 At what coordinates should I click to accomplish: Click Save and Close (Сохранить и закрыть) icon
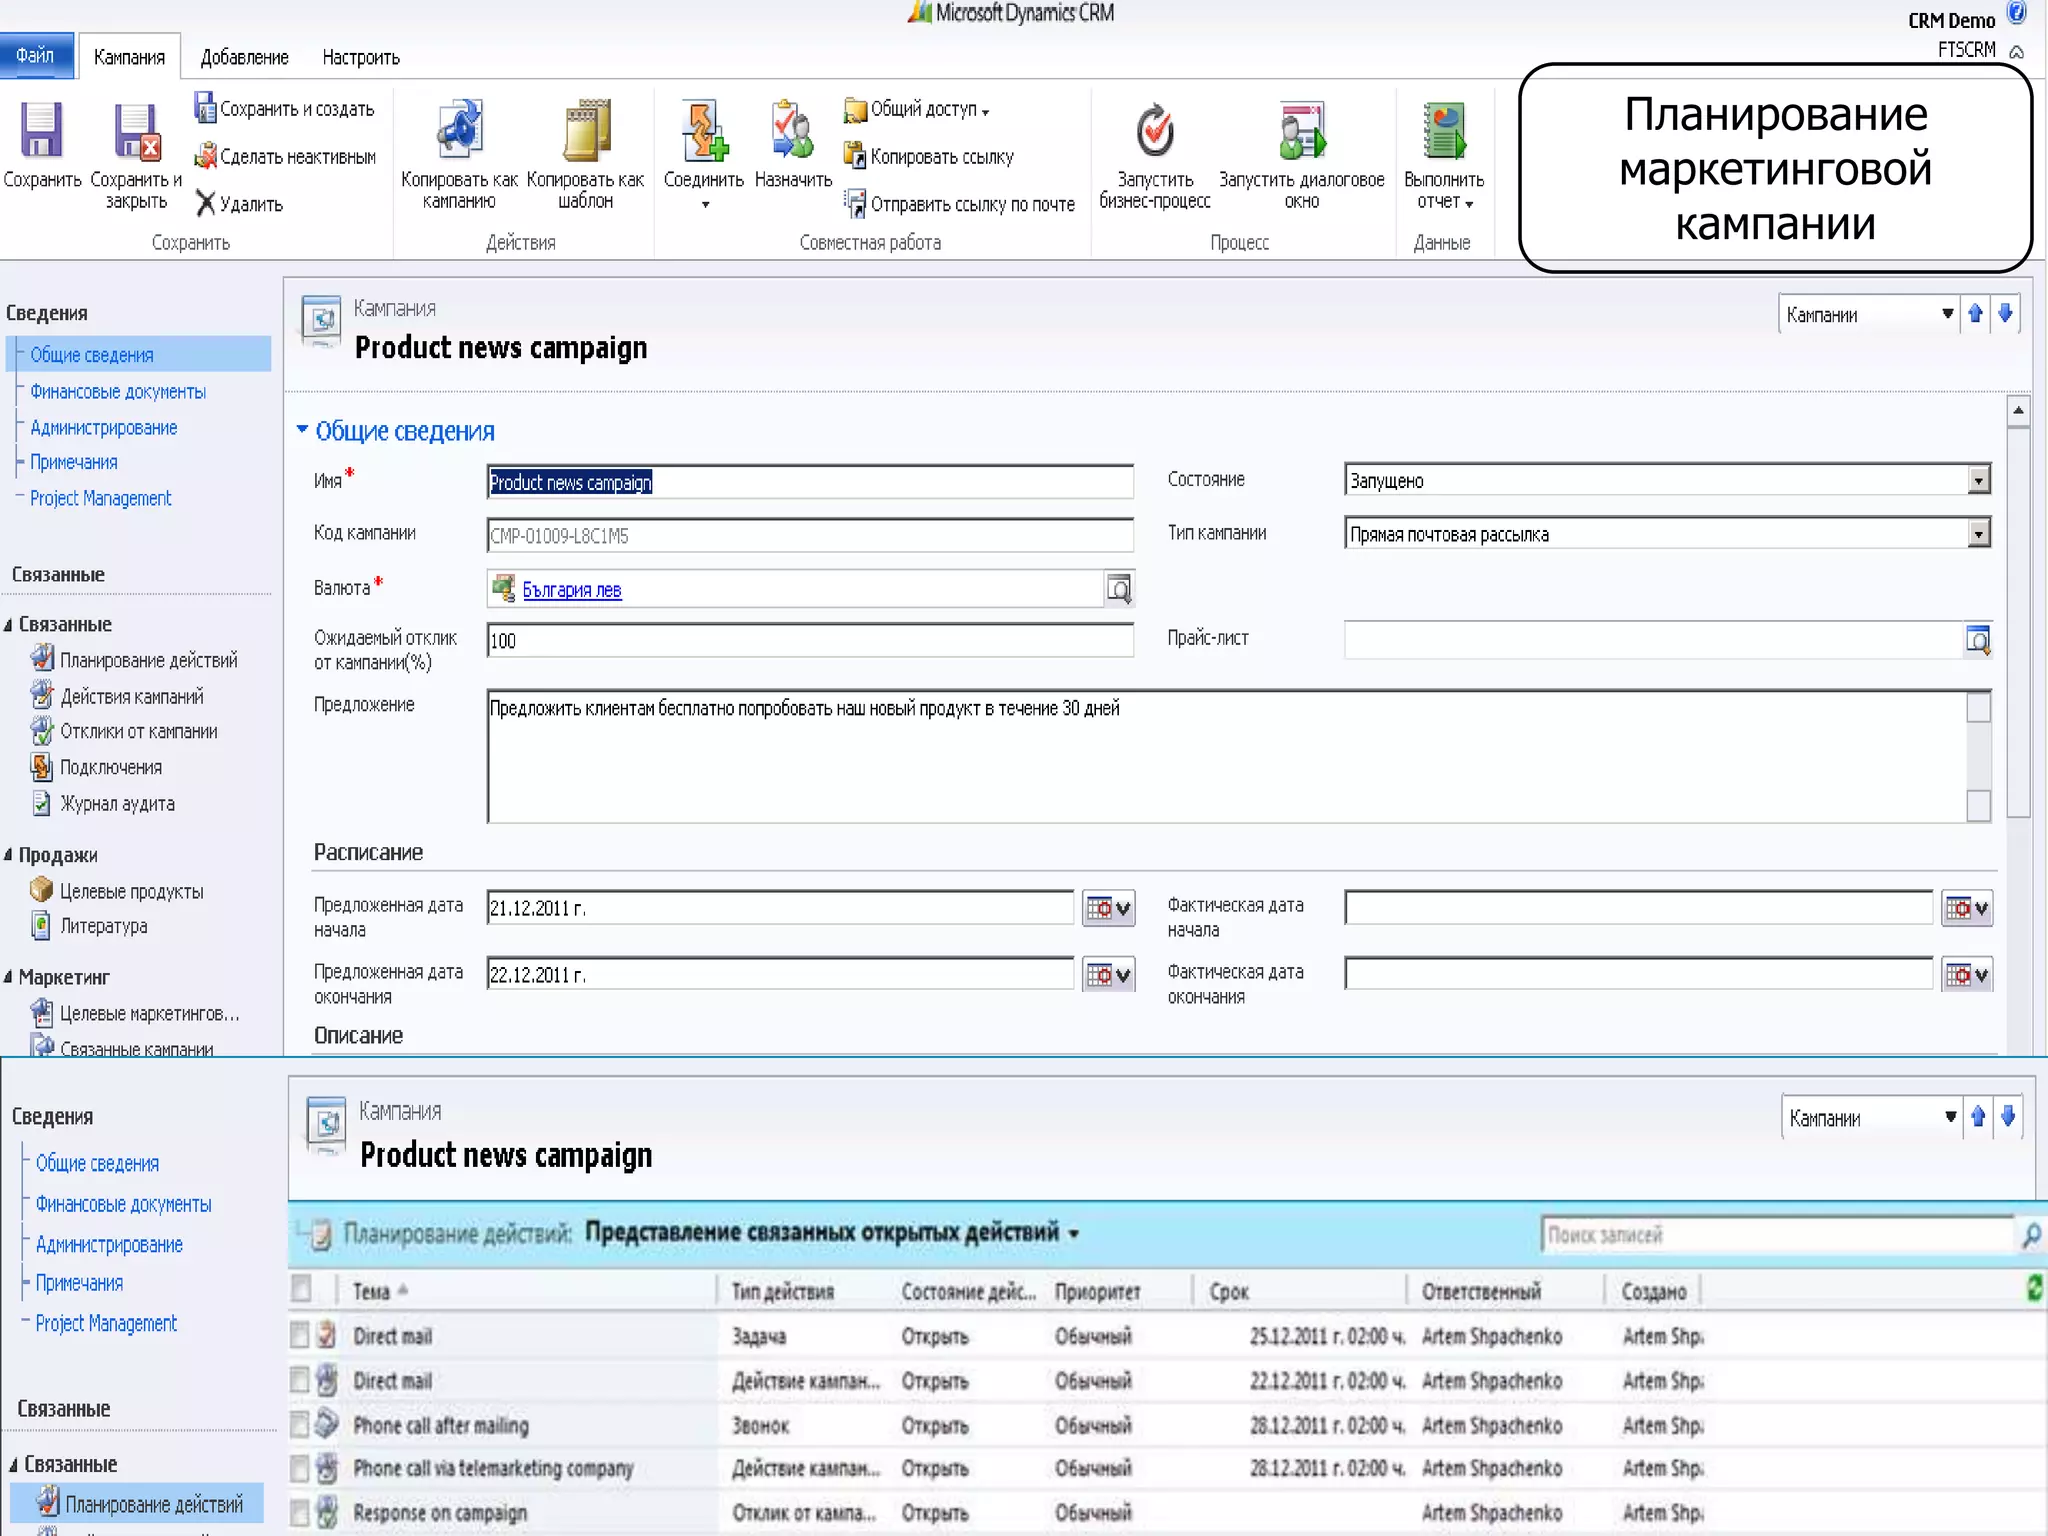(136, 132)
